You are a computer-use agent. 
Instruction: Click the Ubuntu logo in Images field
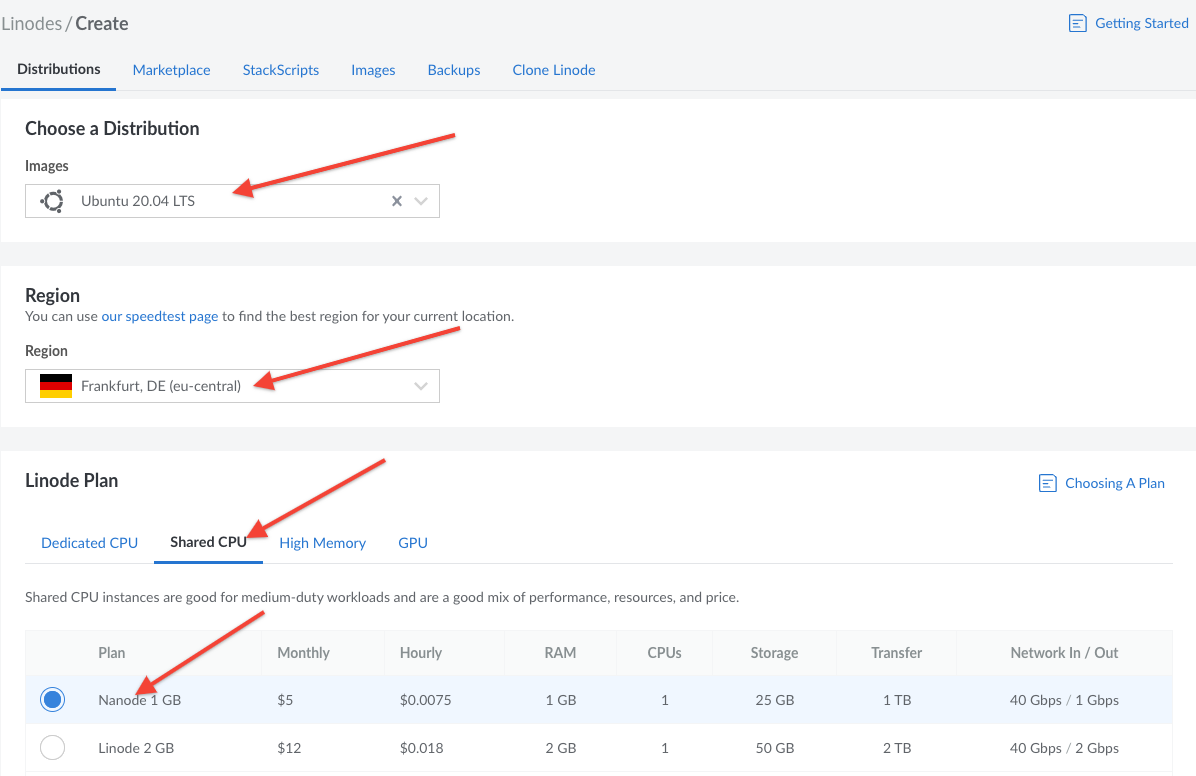[x=52, y=201]
